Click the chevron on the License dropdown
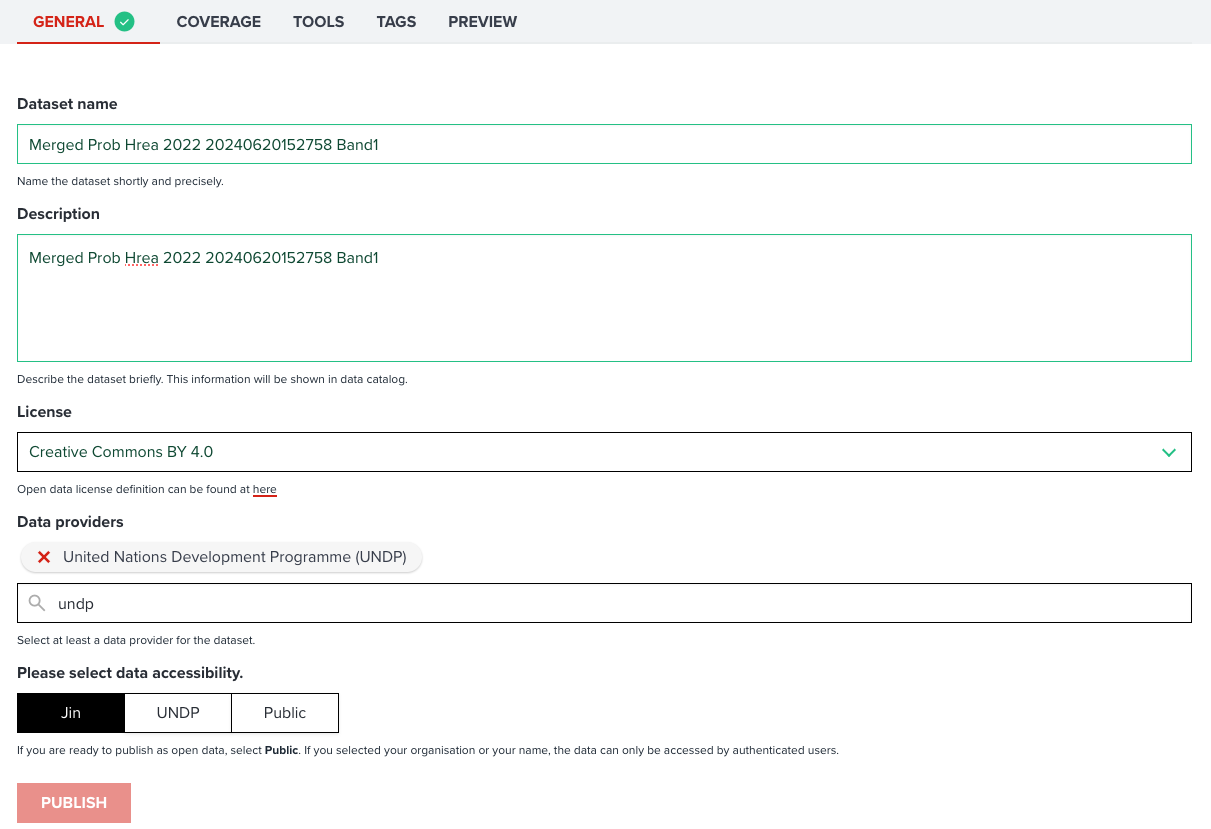1211x829 pixels. [x=1168, y=452]
